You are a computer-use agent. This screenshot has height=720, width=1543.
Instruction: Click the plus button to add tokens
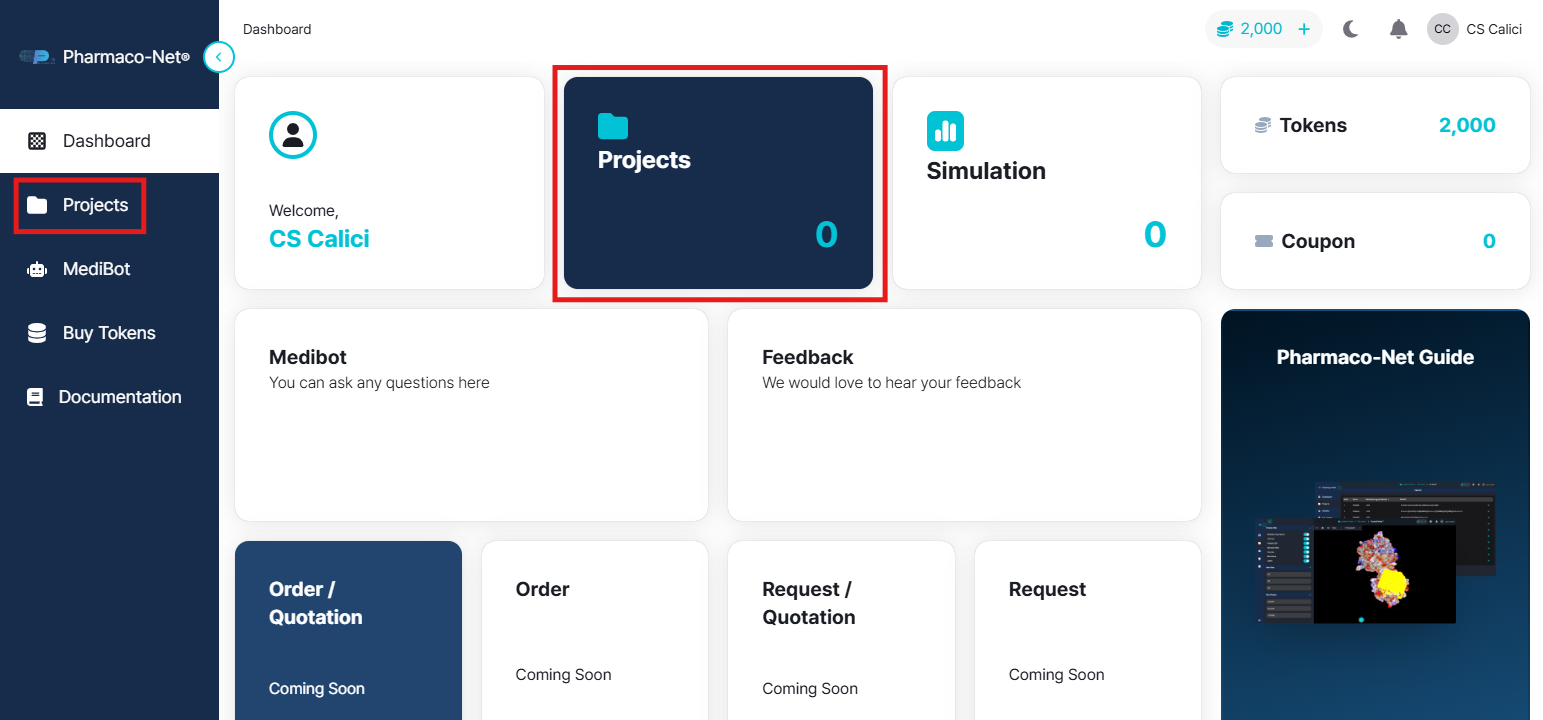click(x=1304, y=29)
